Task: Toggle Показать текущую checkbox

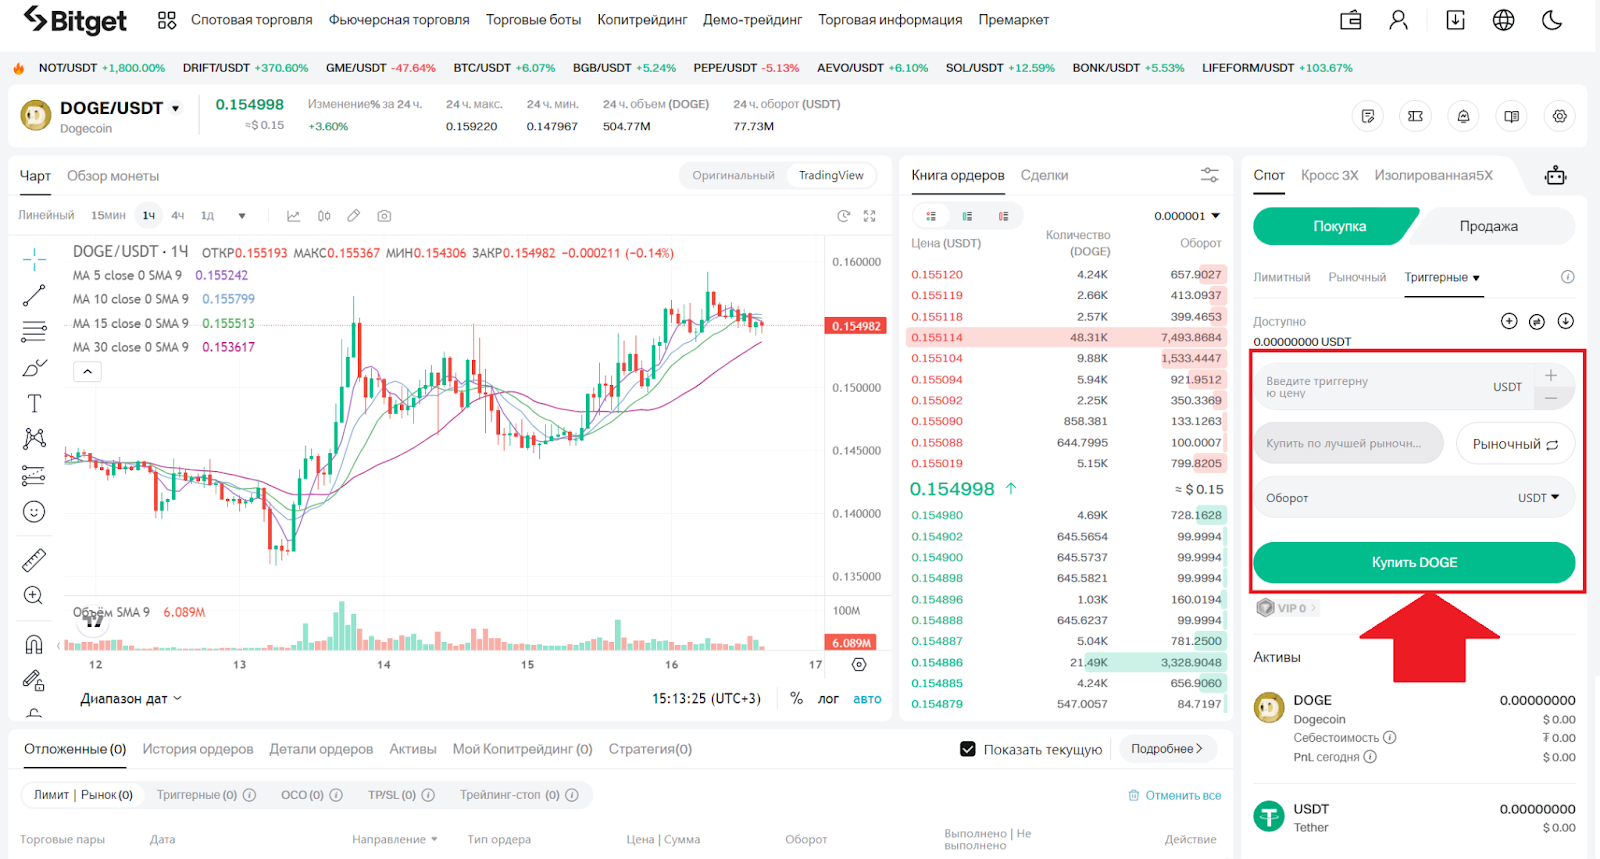Action: pyautogui.click(x=968, y=749)
